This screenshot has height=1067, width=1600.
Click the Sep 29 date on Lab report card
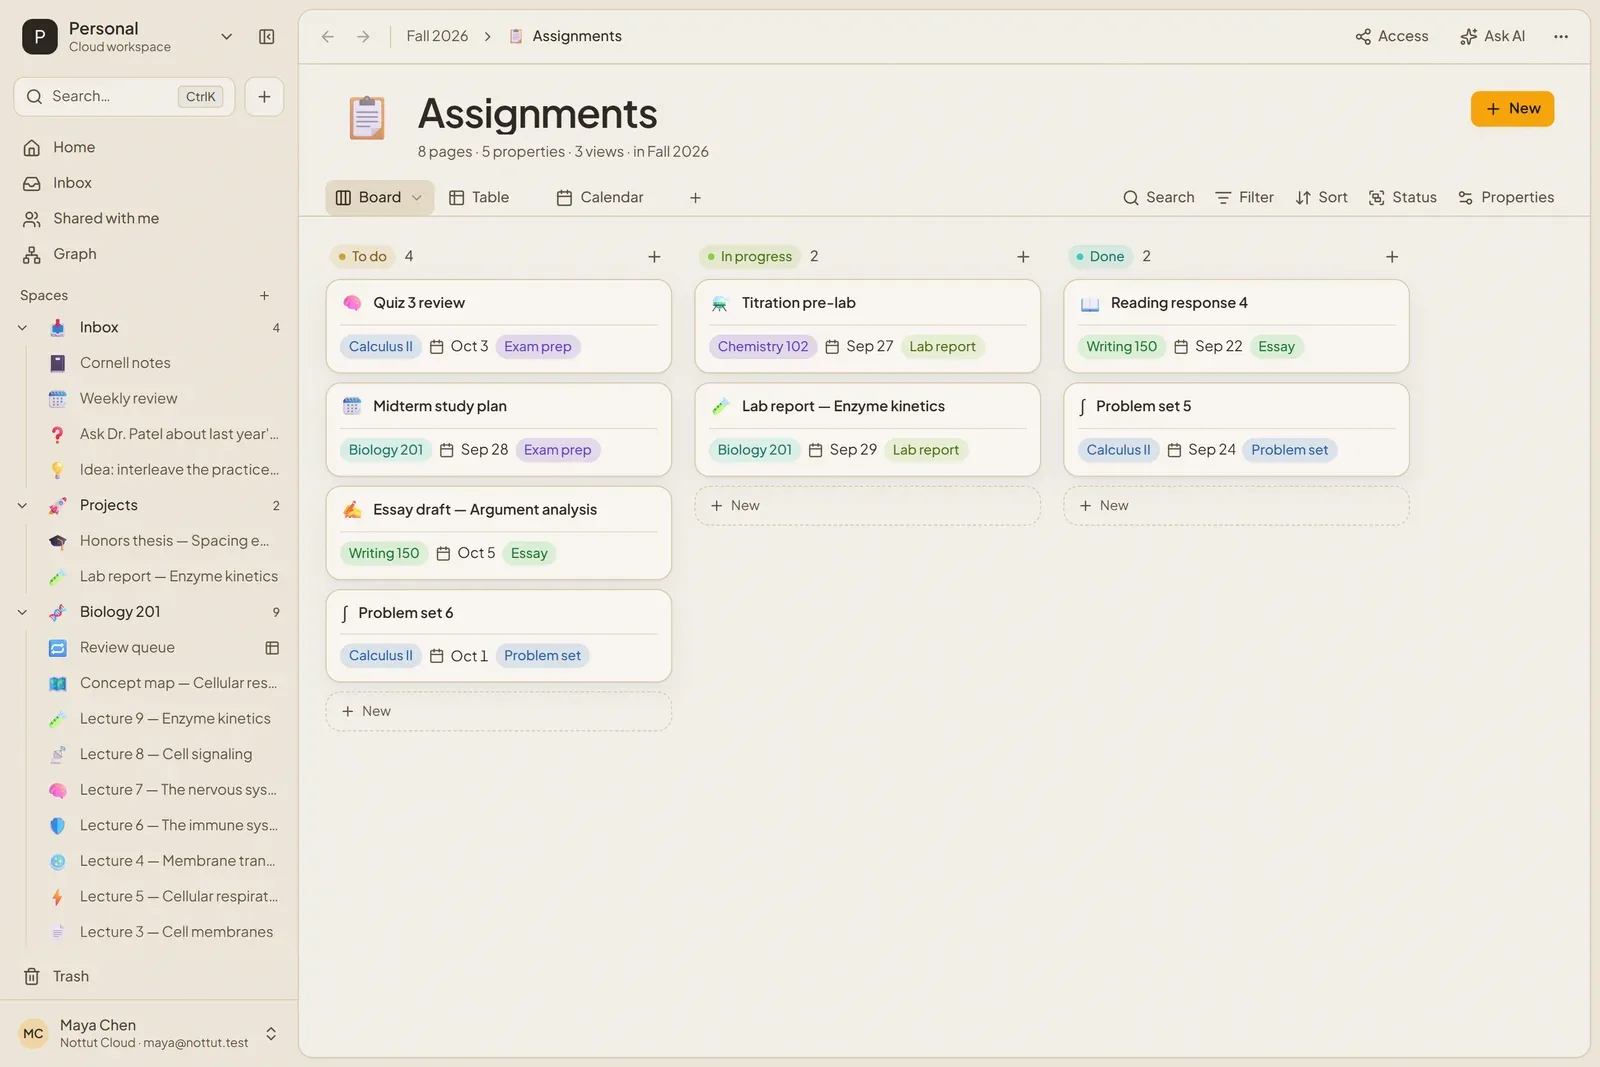tap(843, 450)
